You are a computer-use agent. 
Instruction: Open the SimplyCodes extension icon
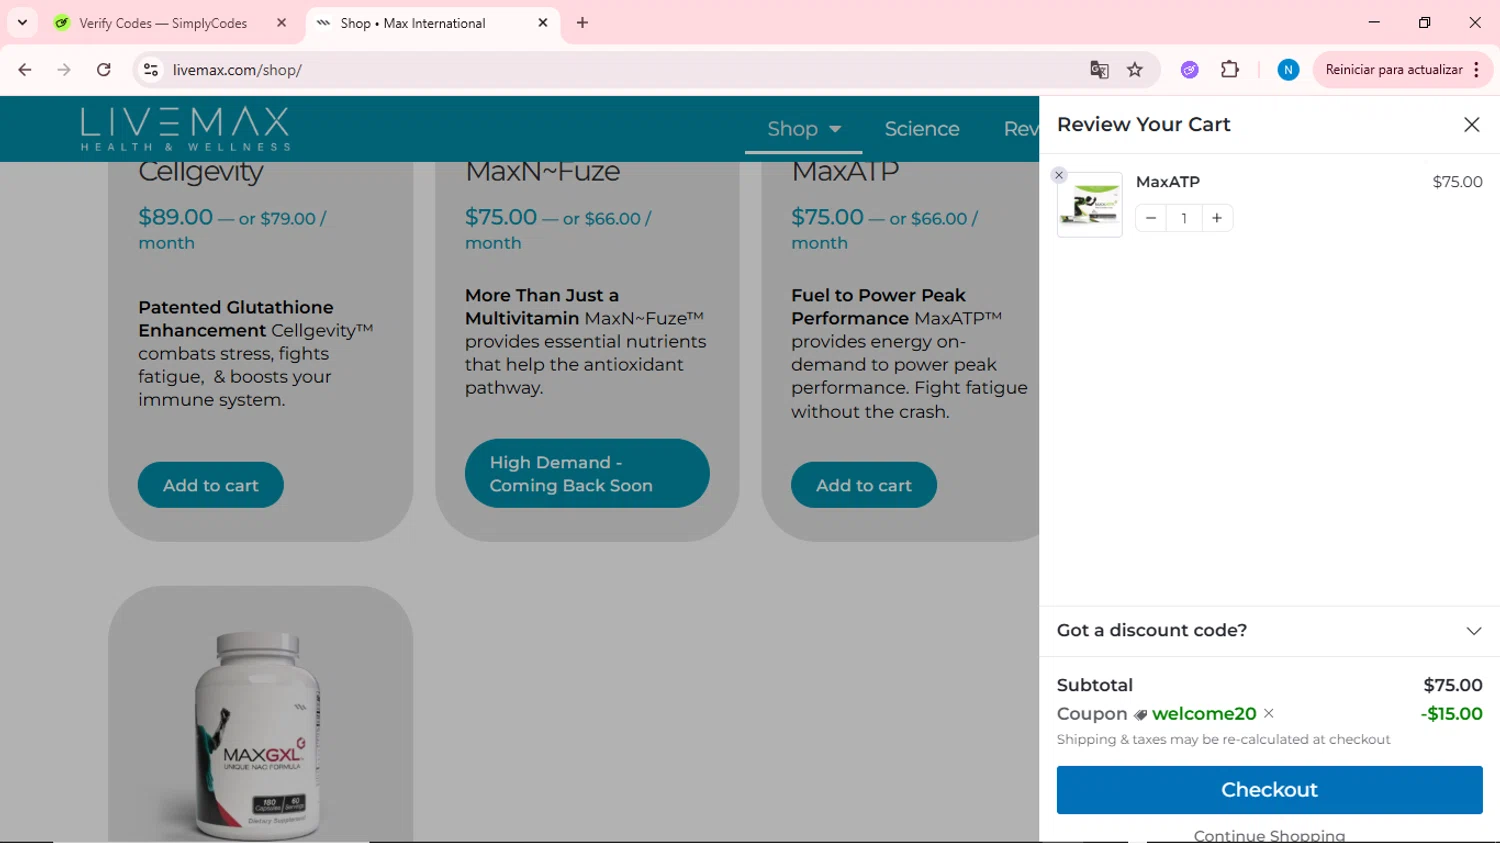click(x=1189, y=70)
